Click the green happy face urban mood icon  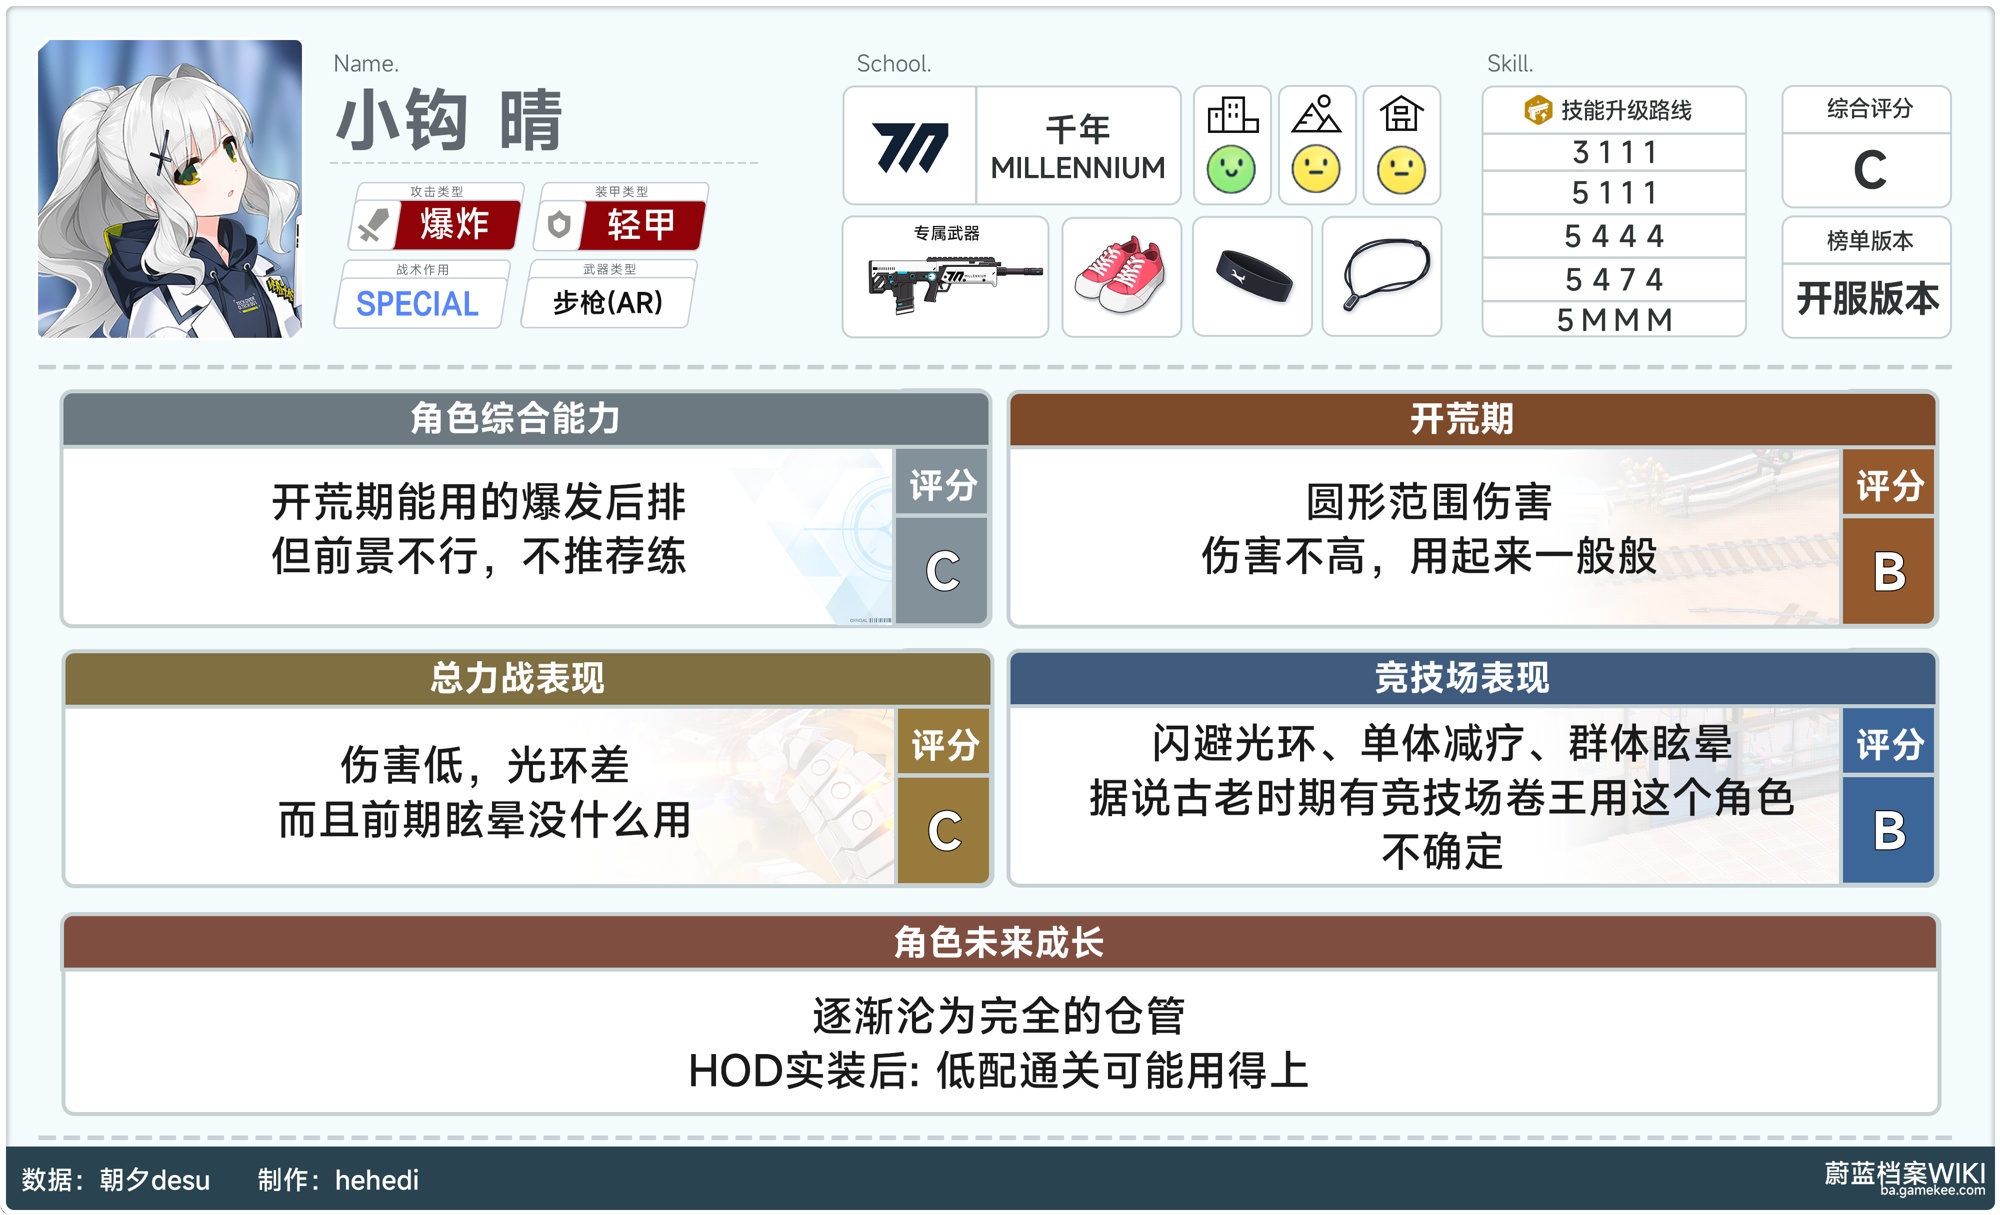[x=1231, y=169]
